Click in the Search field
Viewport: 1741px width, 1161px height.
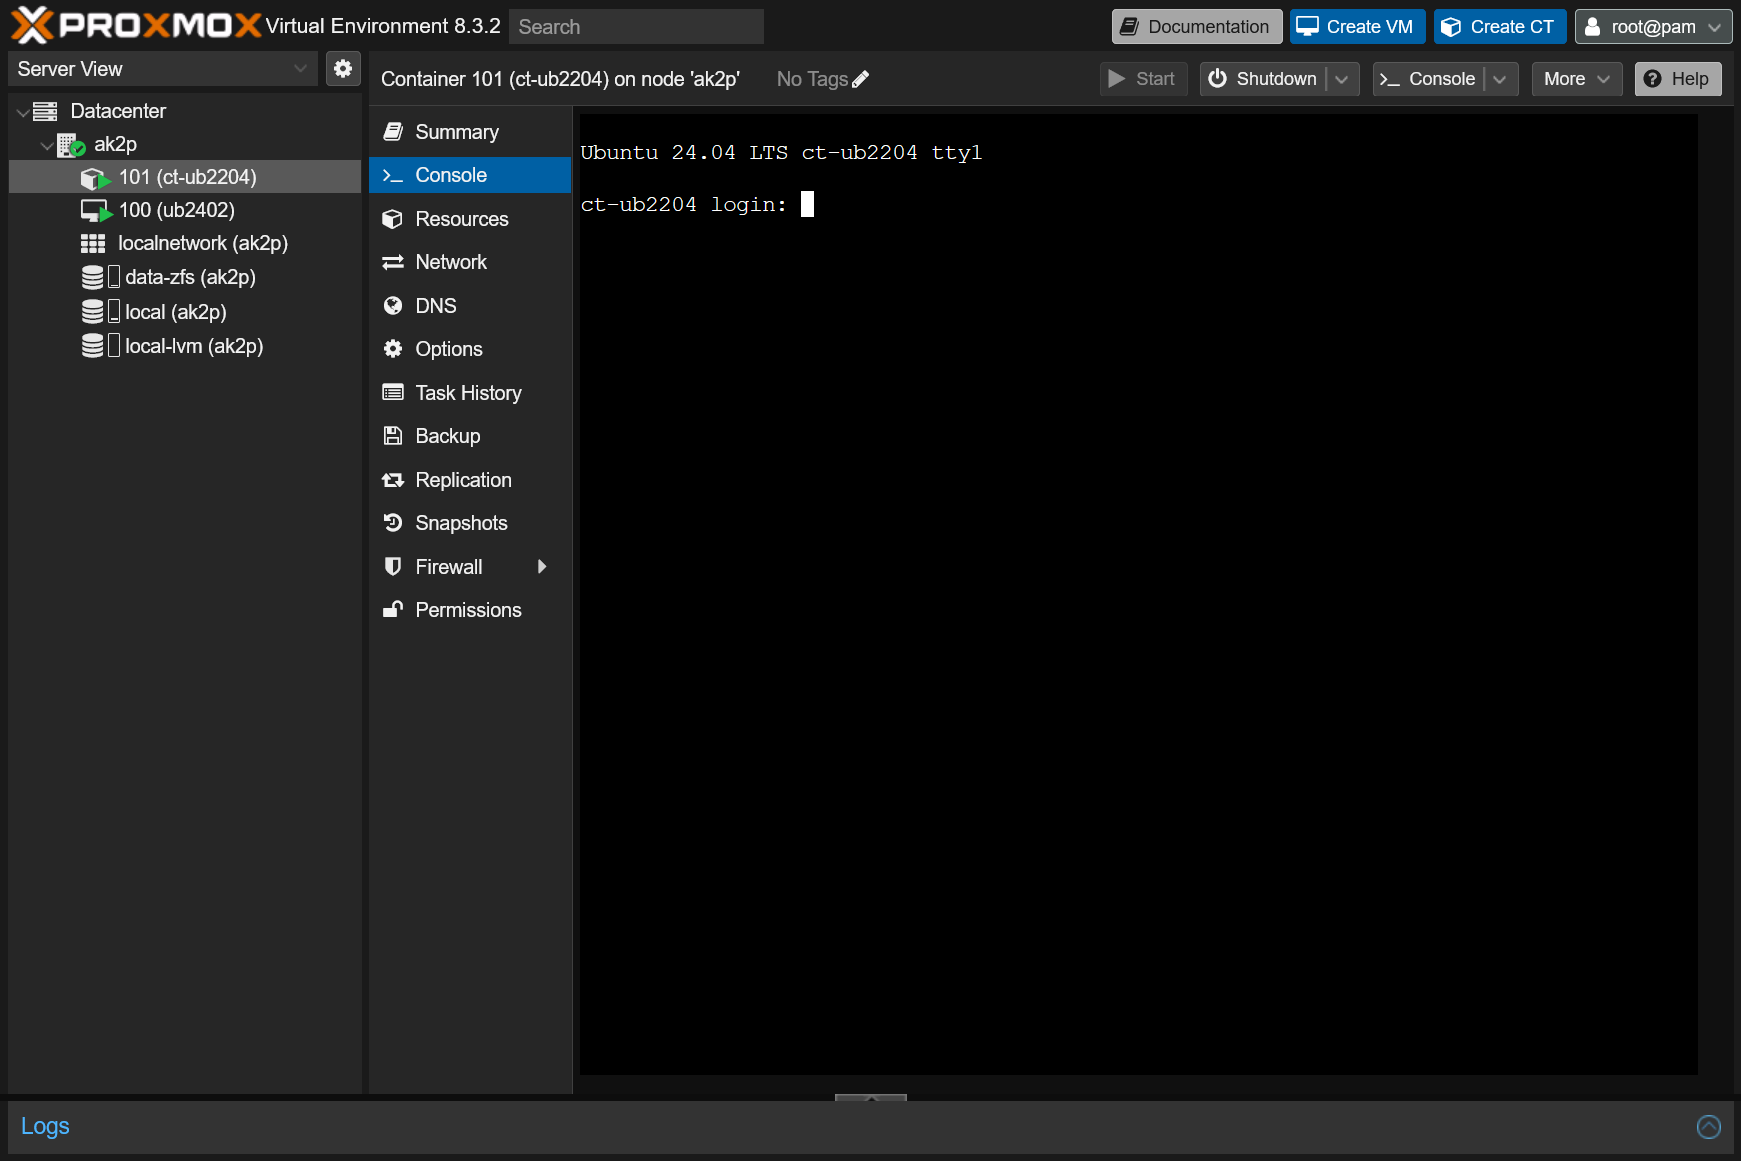click(636, 27)
